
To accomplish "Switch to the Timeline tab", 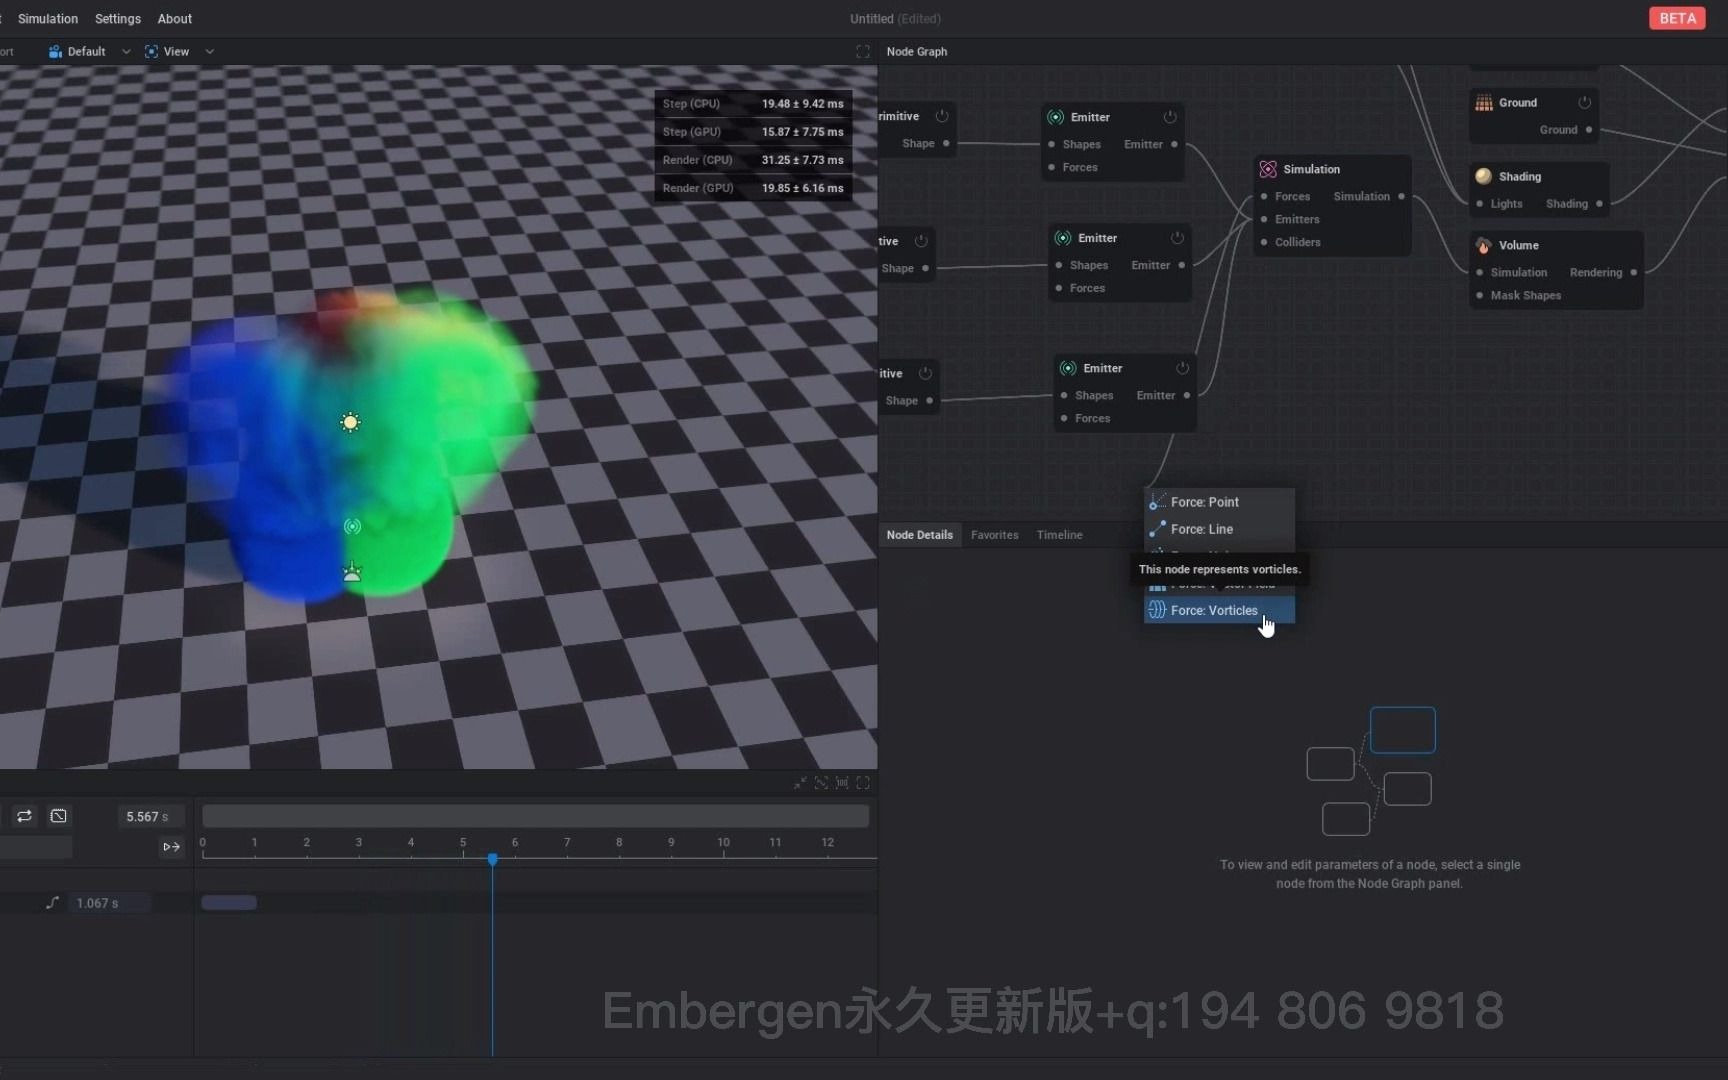I will coord(1059,535).
